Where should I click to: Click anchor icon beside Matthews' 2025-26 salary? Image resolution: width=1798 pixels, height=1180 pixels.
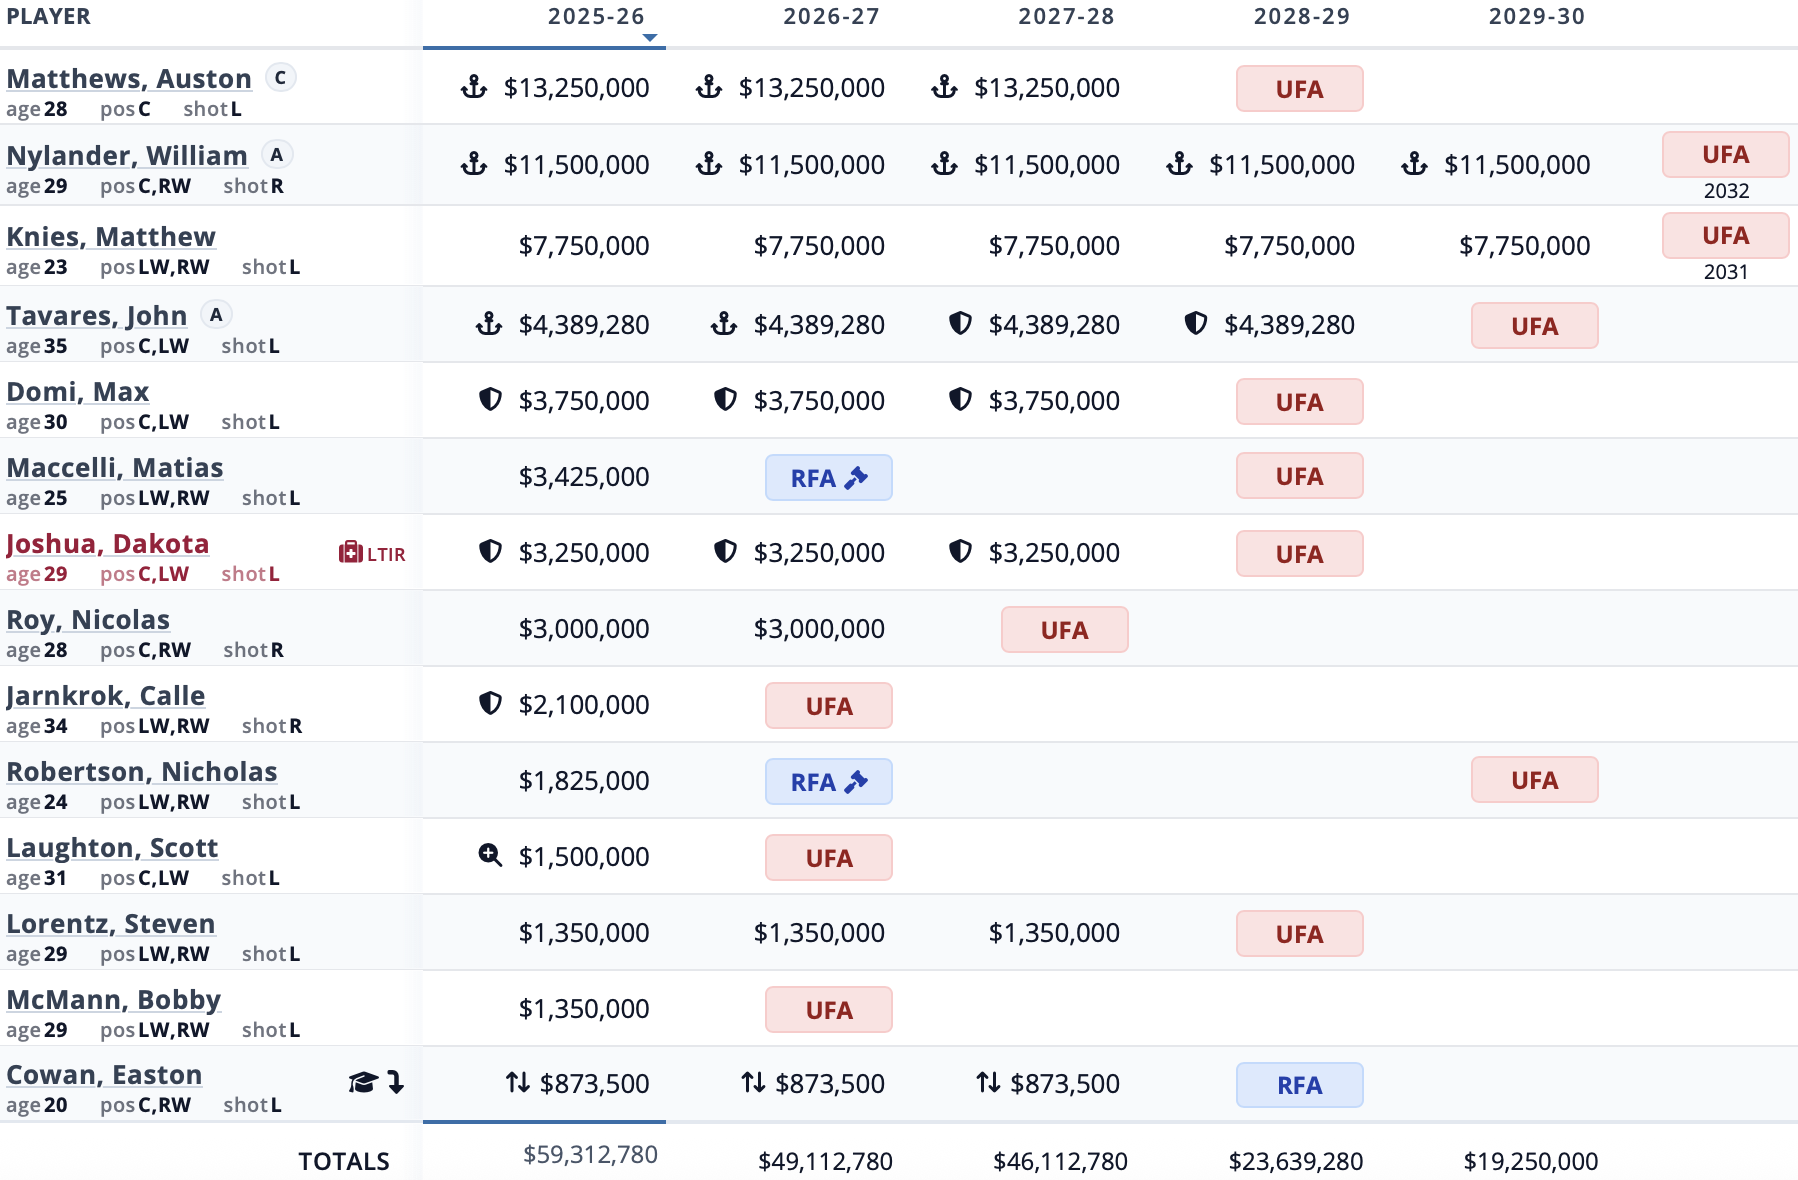(474, 88)
